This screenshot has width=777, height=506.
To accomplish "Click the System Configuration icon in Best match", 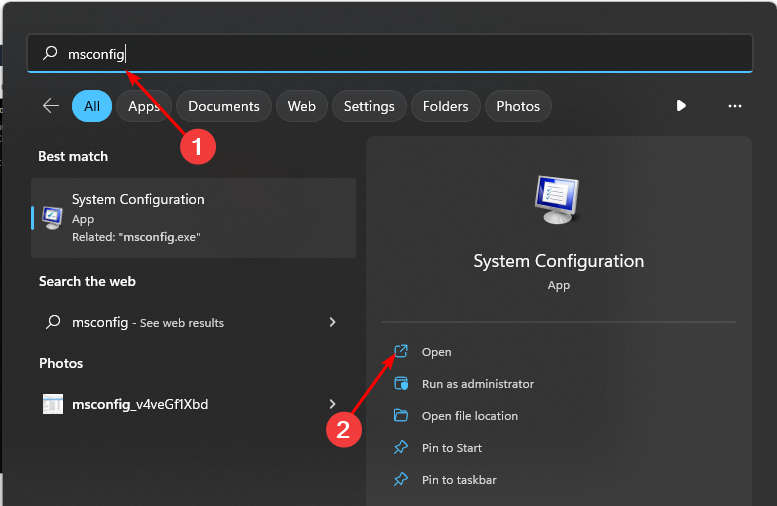I will click(x=53, y=217).
